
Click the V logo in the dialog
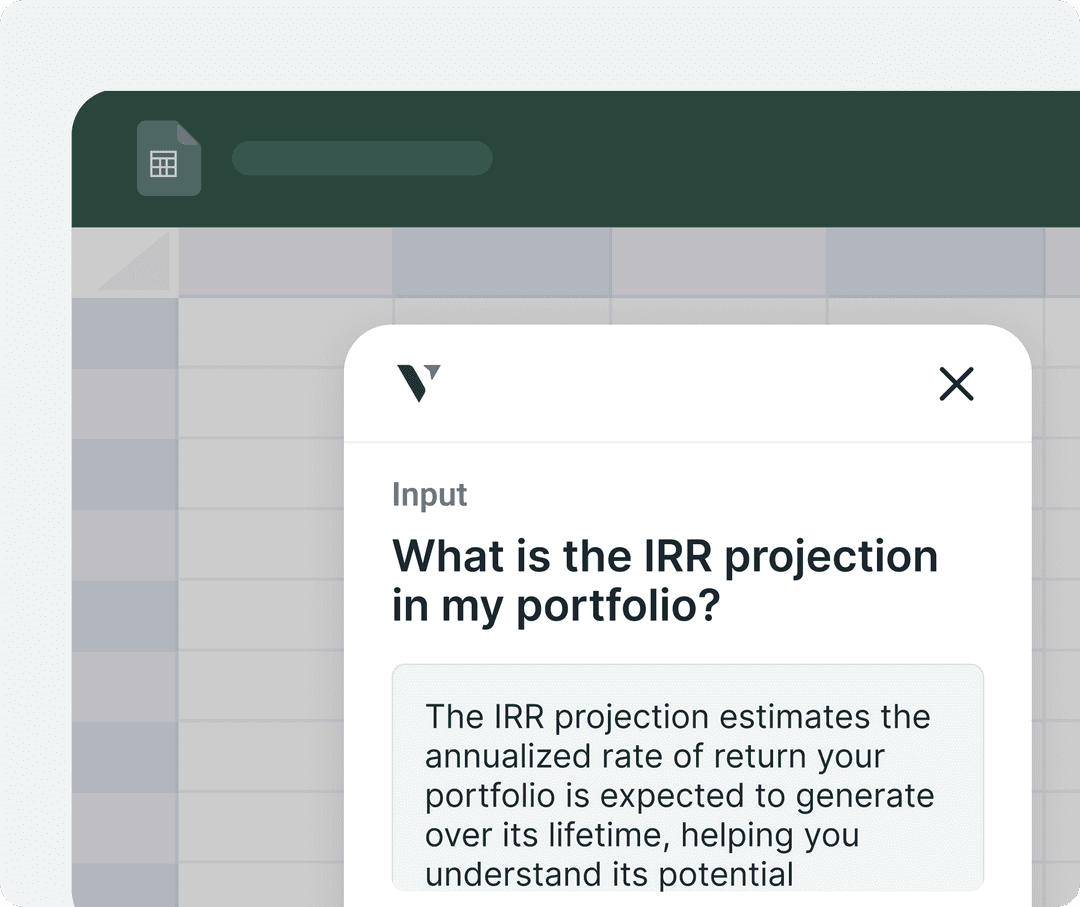(418, 383)
